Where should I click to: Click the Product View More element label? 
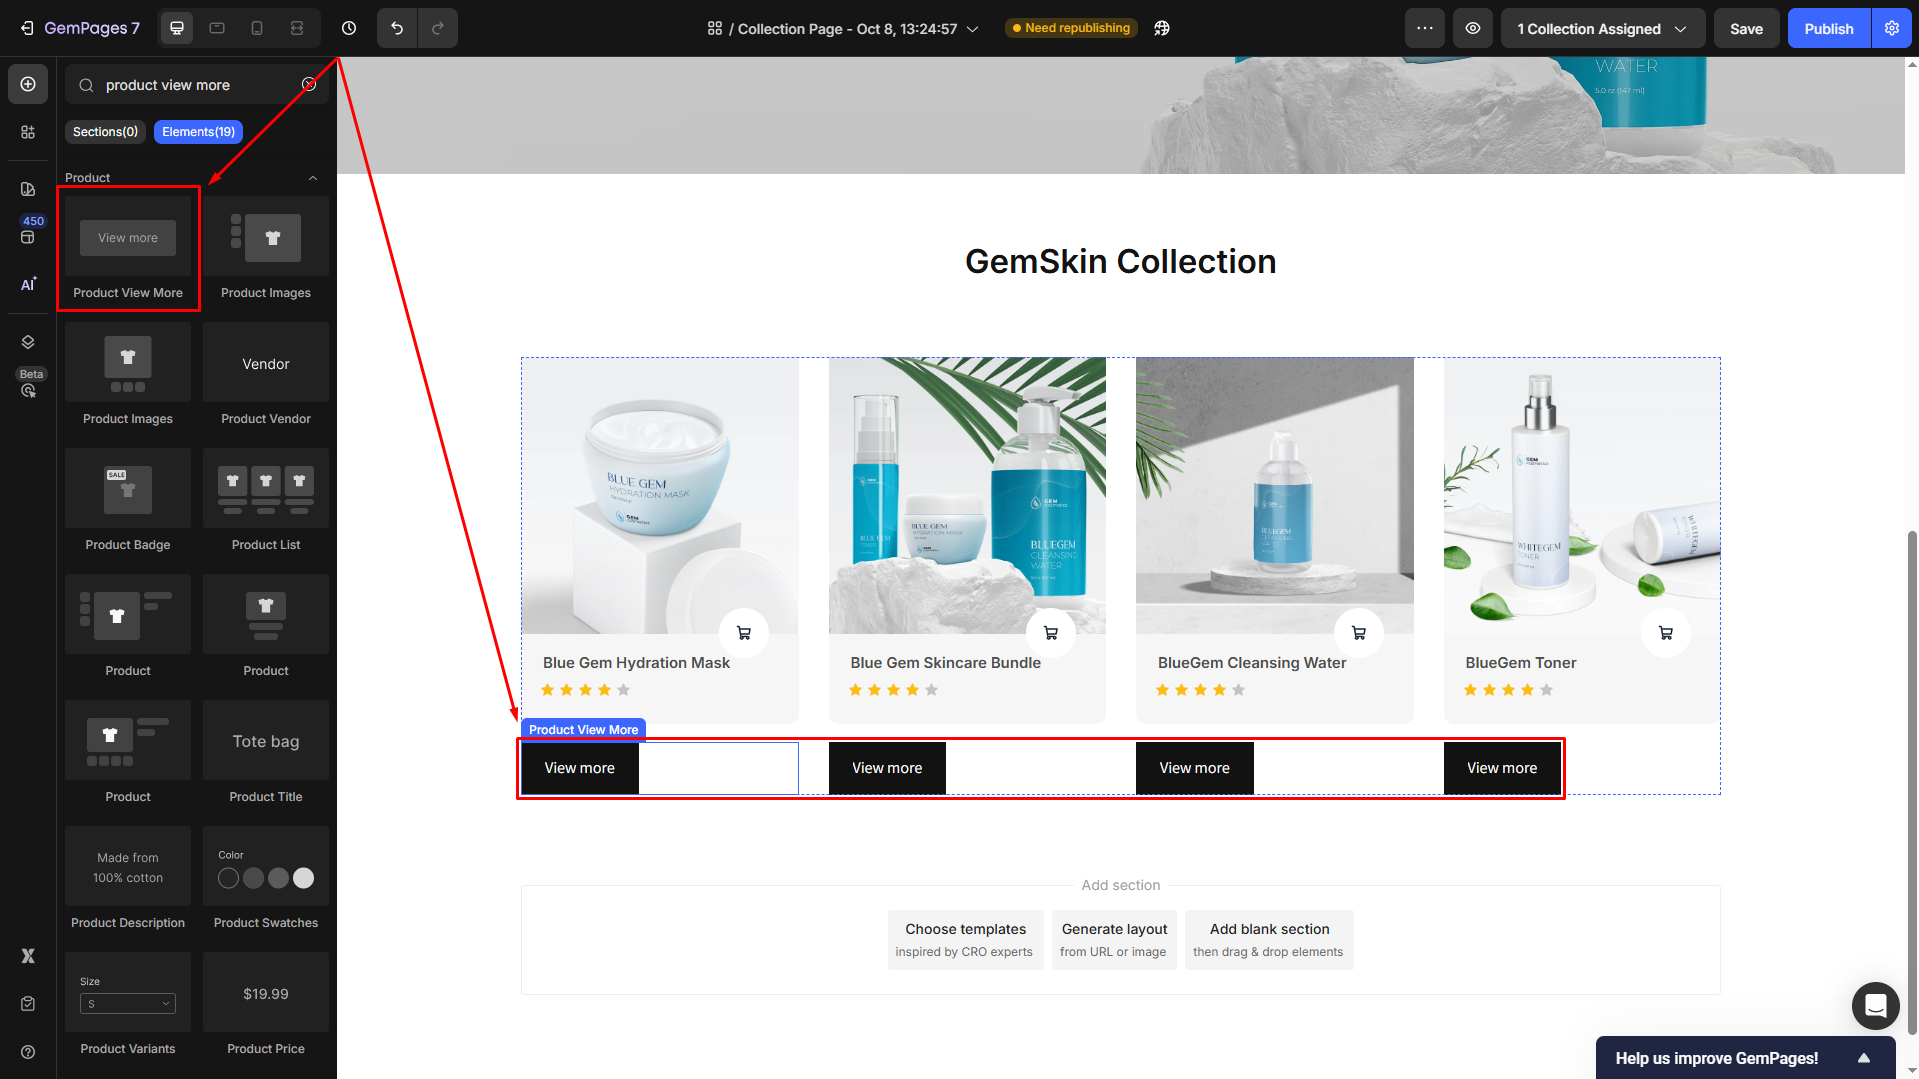(583, 730)
